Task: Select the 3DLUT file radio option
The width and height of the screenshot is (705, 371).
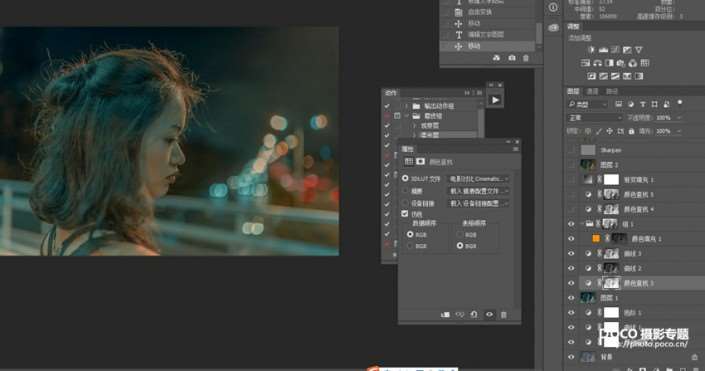Action: click(405, 179)
